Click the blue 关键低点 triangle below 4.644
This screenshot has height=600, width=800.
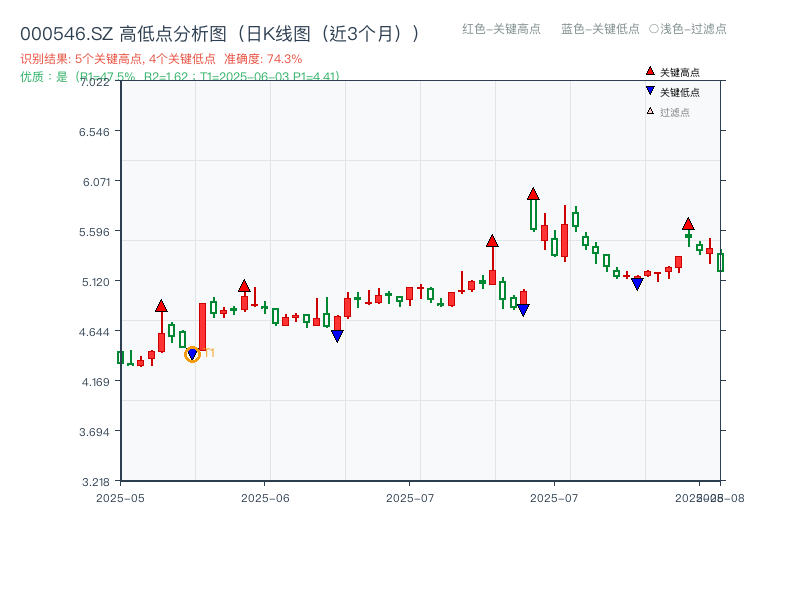click(x=337, y=334)
